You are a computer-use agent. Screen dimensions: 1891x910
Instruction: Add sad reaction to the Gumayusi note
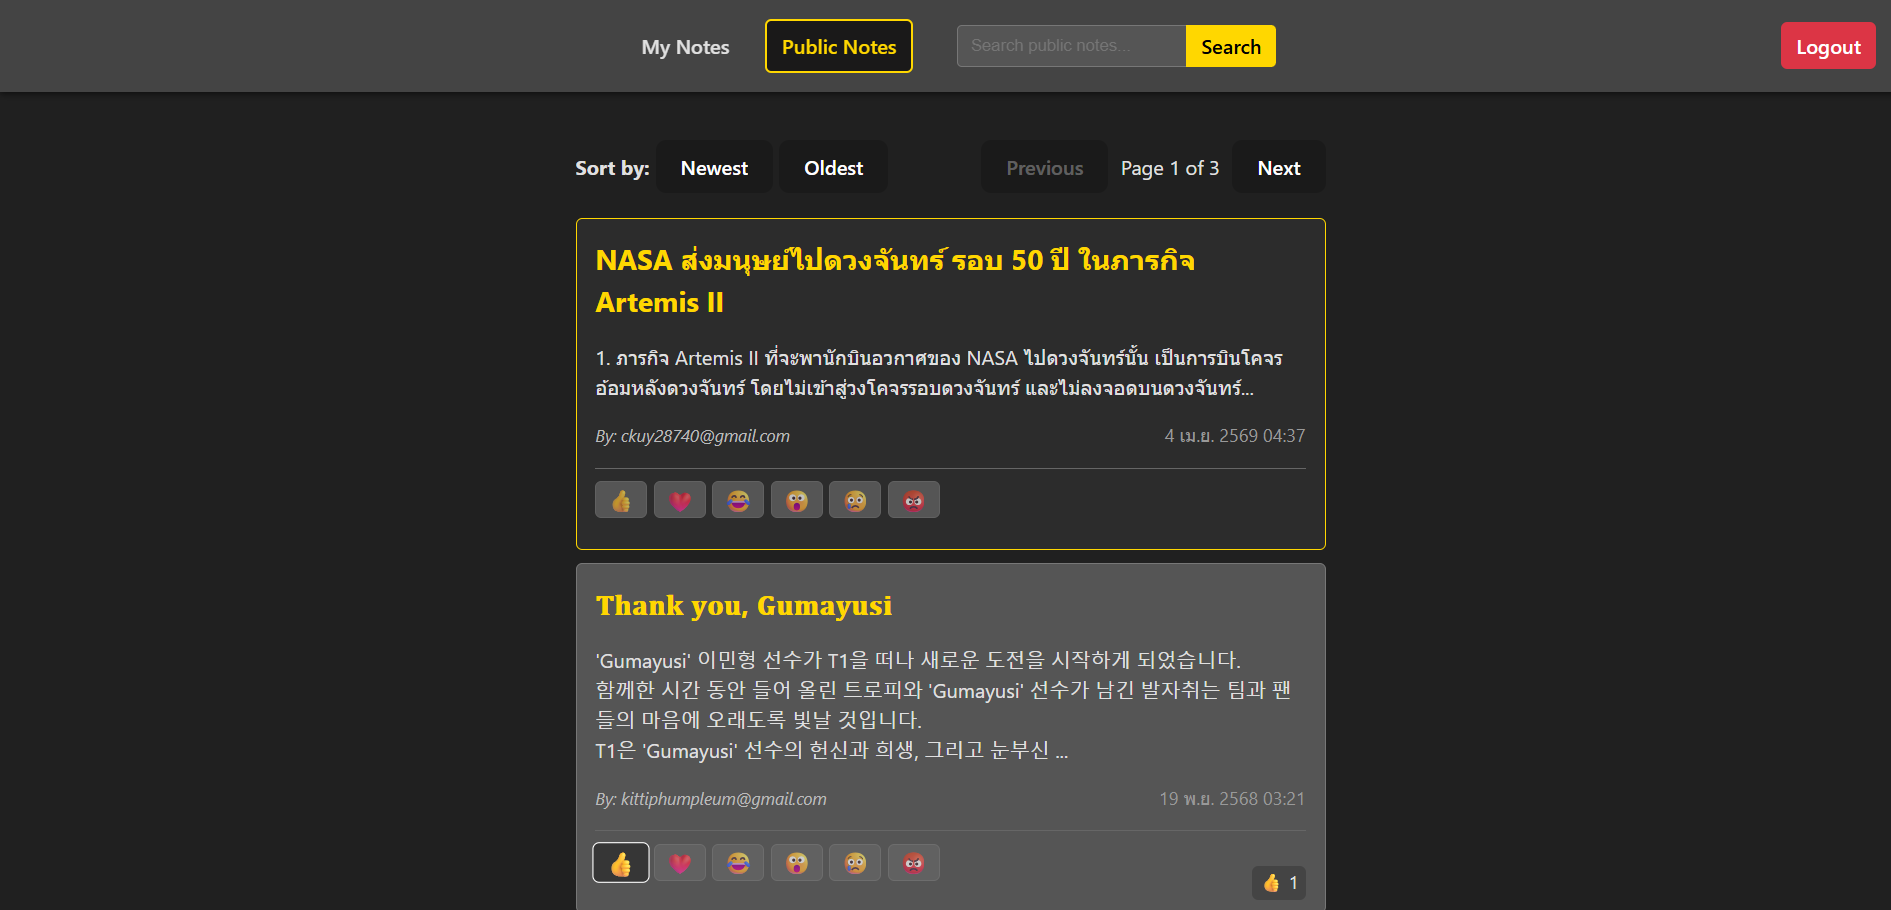point(855,863)
